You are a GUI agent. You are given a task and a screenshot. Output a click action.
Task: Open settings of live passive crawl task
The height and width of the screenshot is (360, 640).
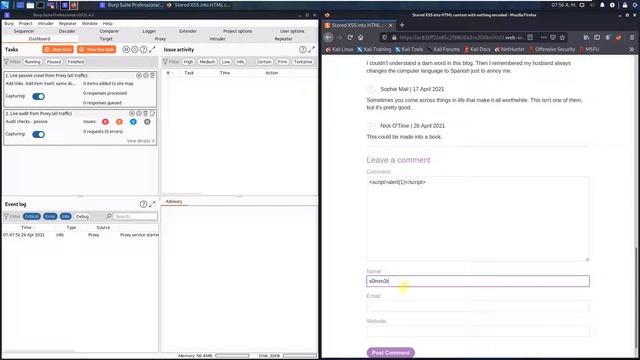146,76
